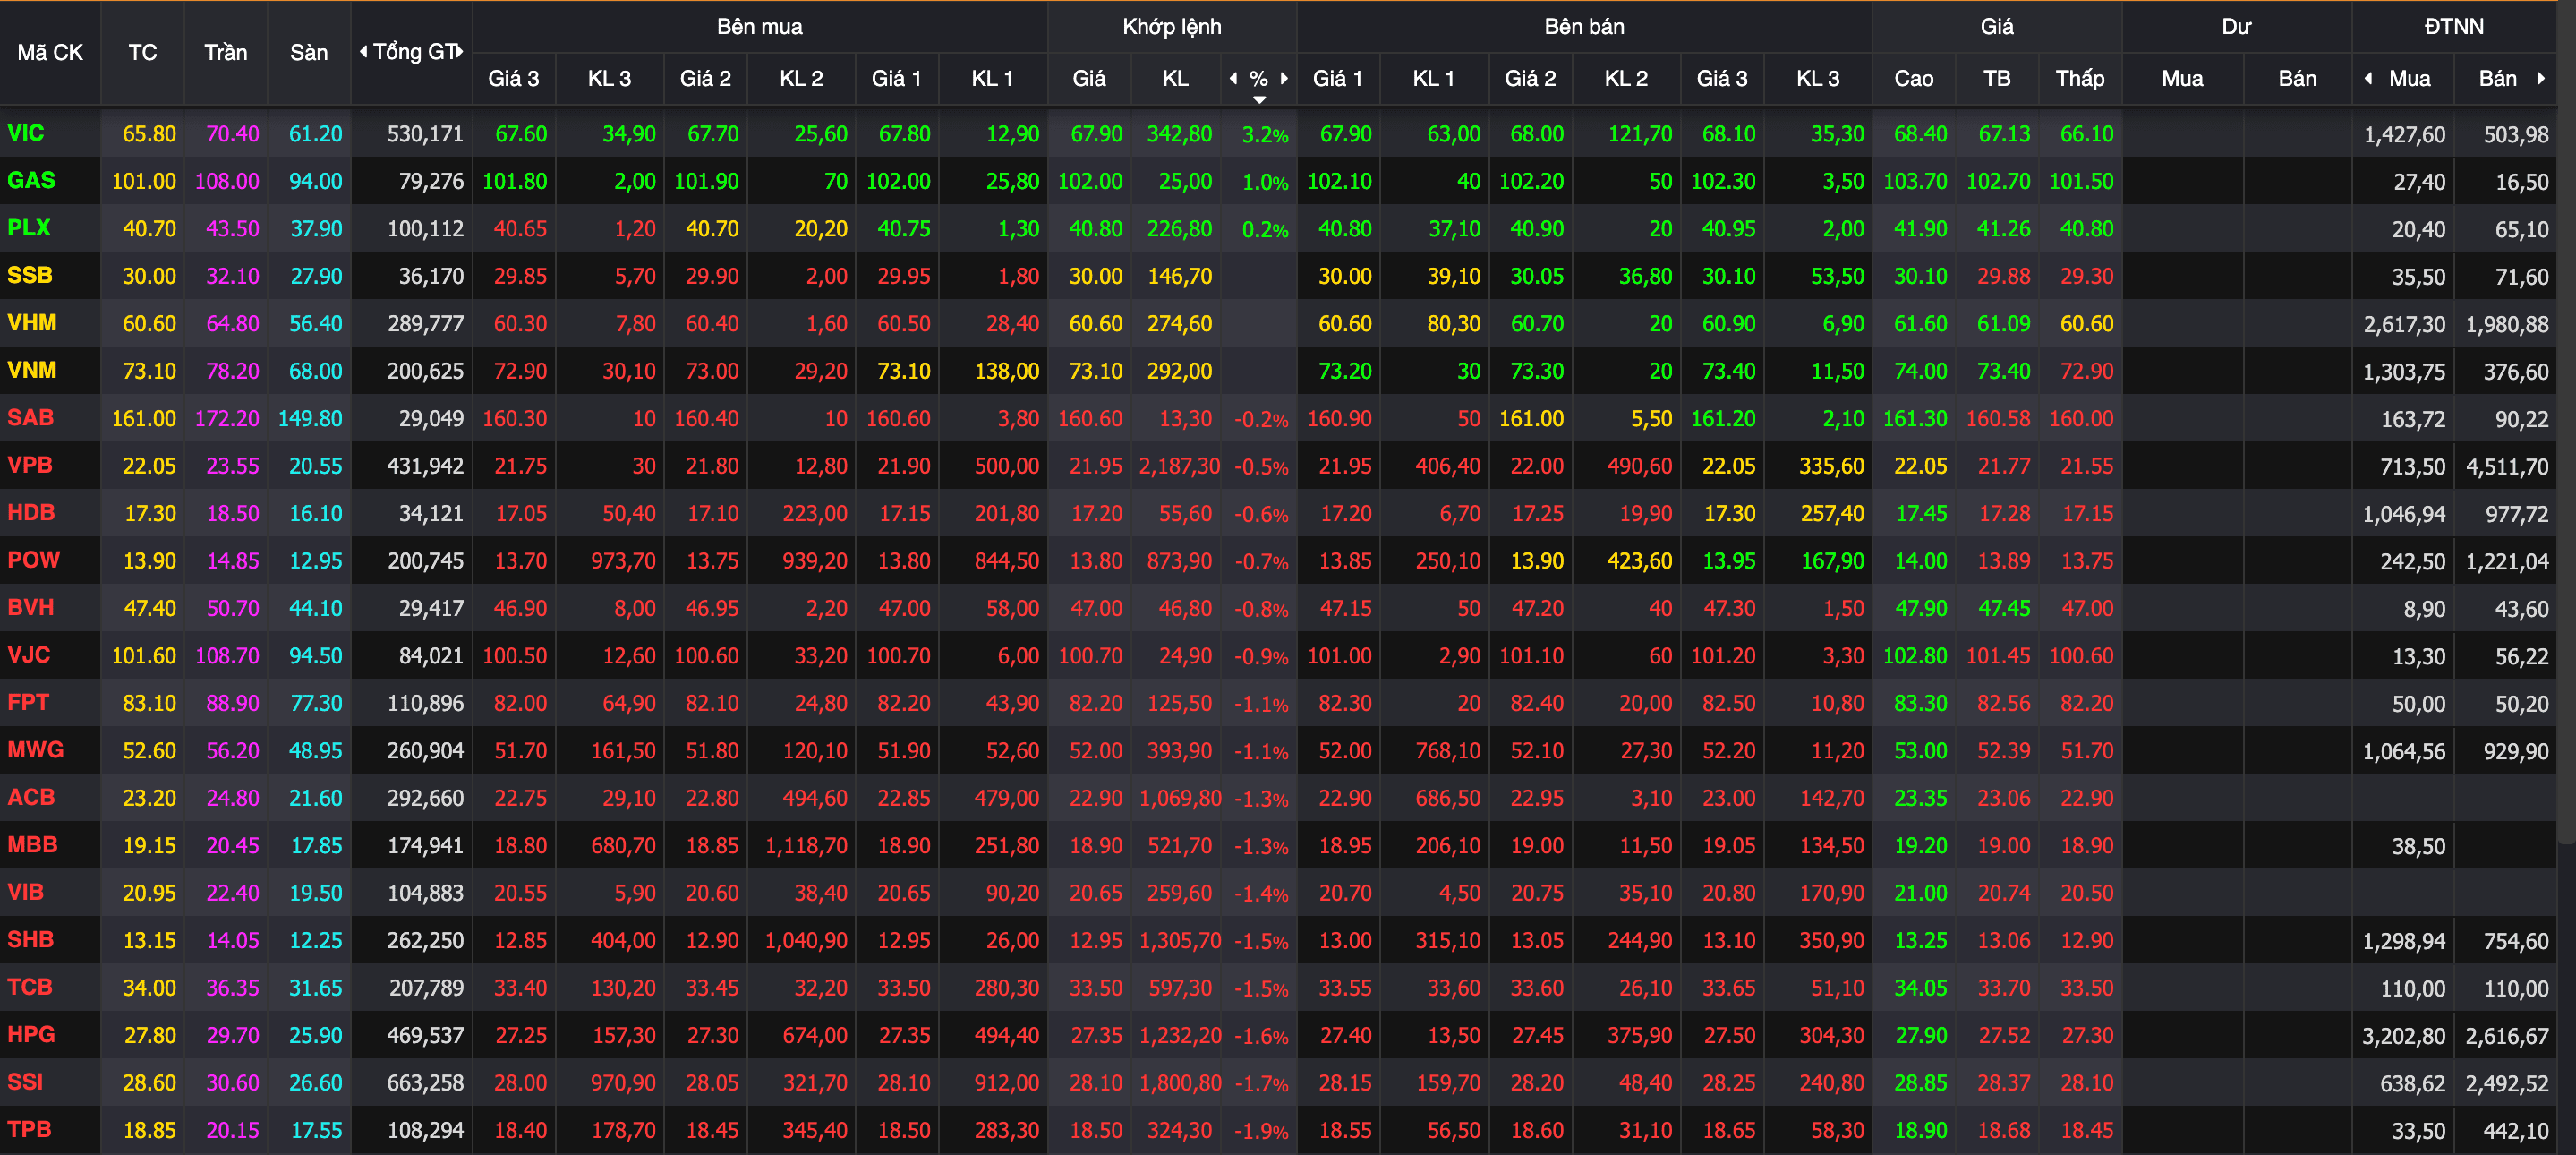The image size is (2576, 1155).
Task: Click the ĐTNN group header
Action: (2454, 27)
